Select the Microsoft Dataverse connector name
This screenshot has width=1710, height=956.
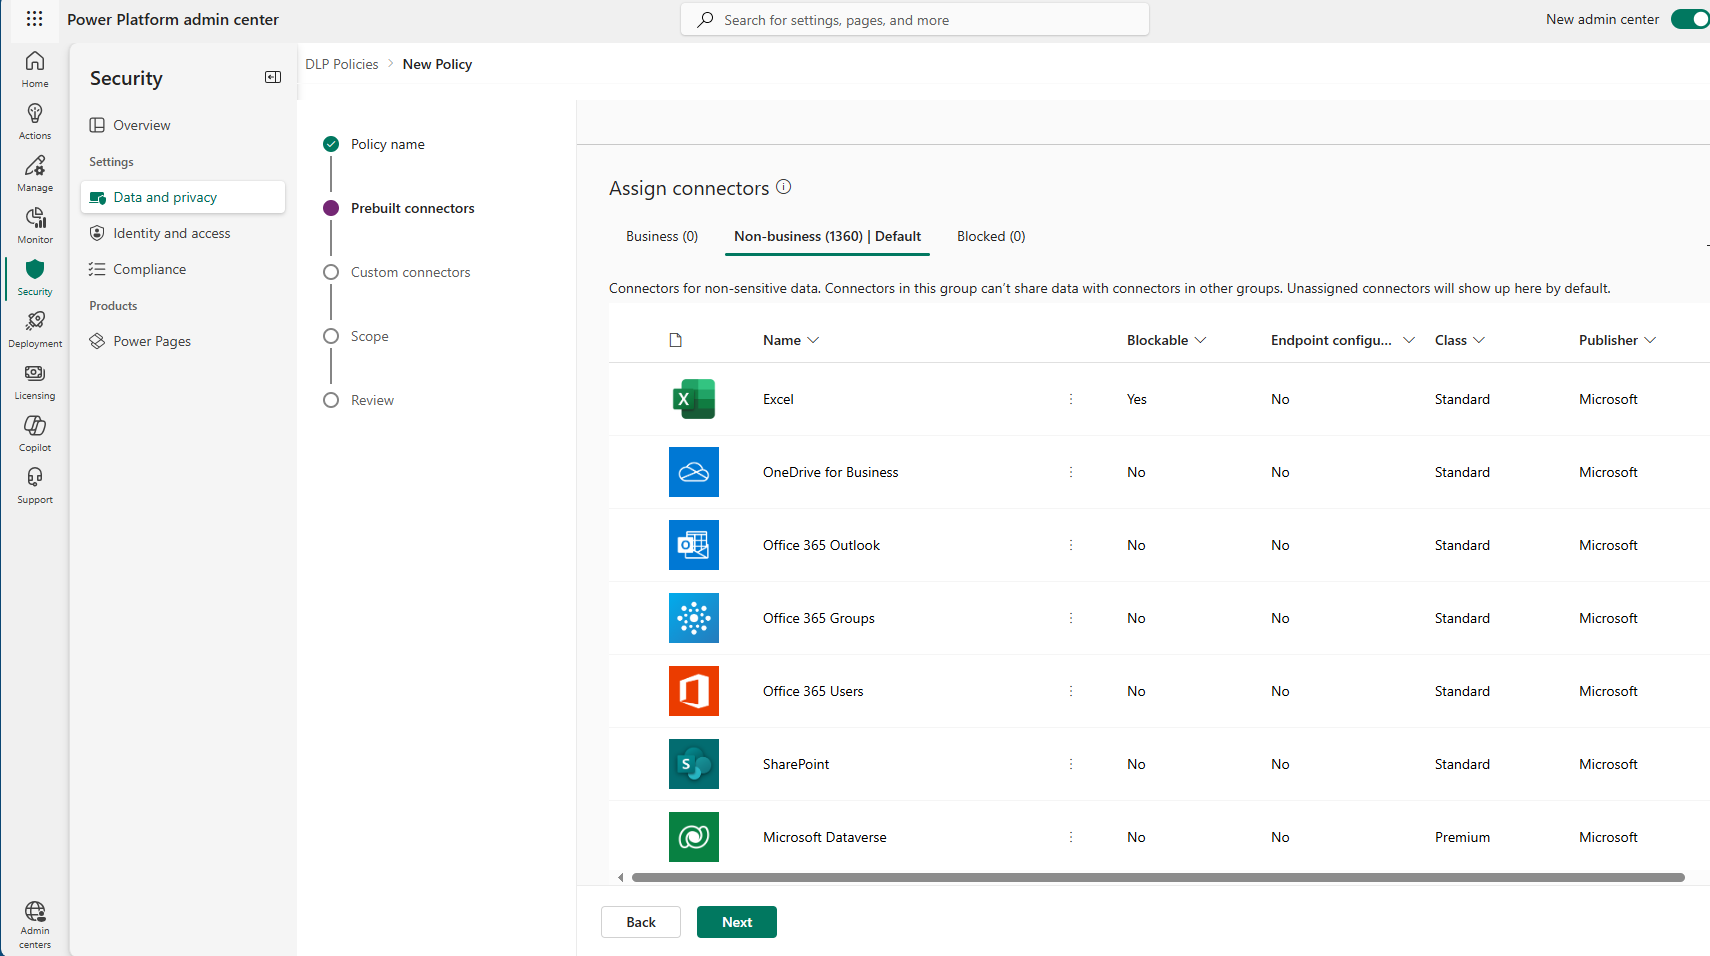825,837
